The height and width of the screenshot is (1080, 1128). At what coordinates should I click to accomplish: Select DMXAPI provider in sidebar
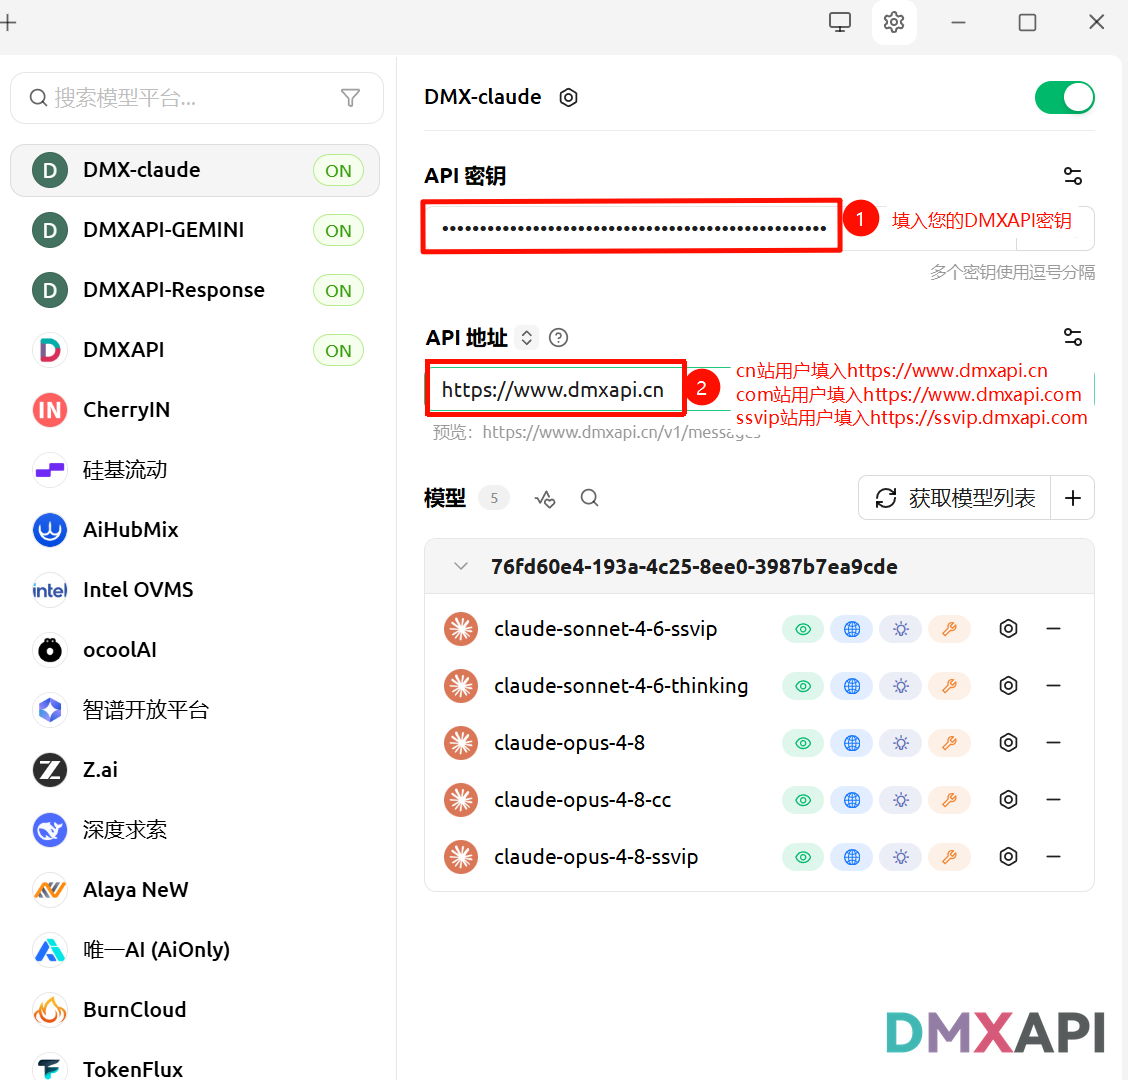coord(195,350)
